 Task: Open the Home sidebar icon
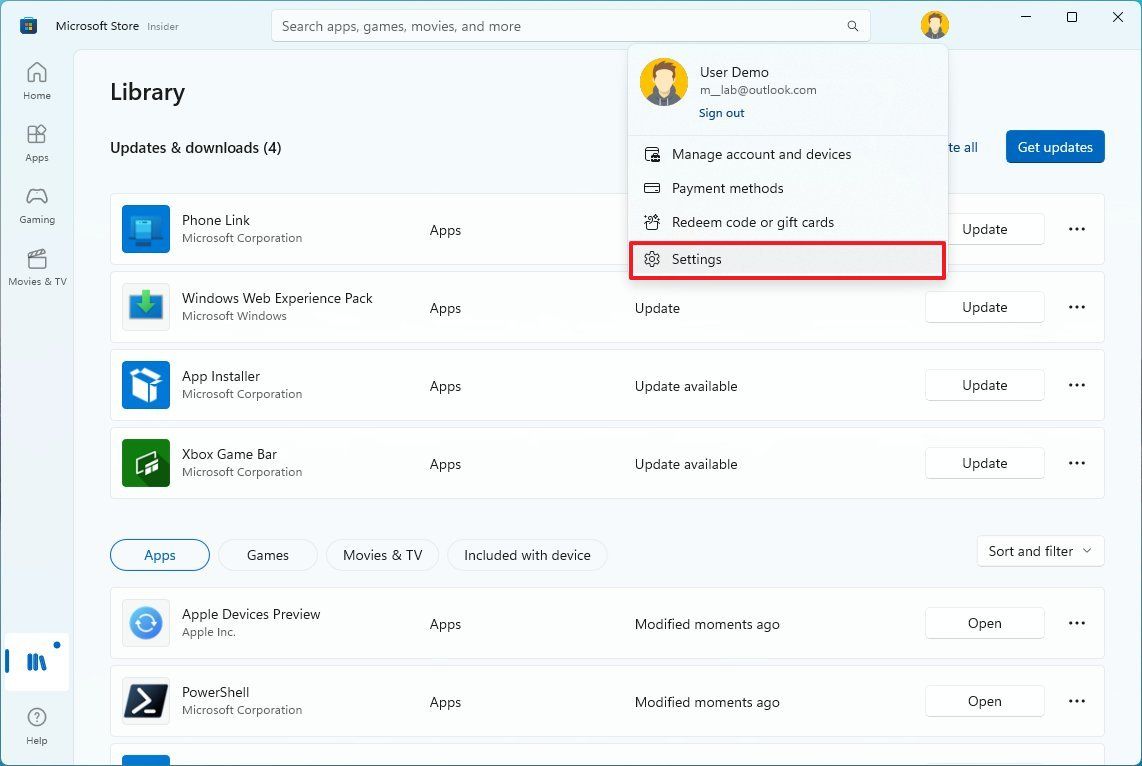tap(36, 80)
